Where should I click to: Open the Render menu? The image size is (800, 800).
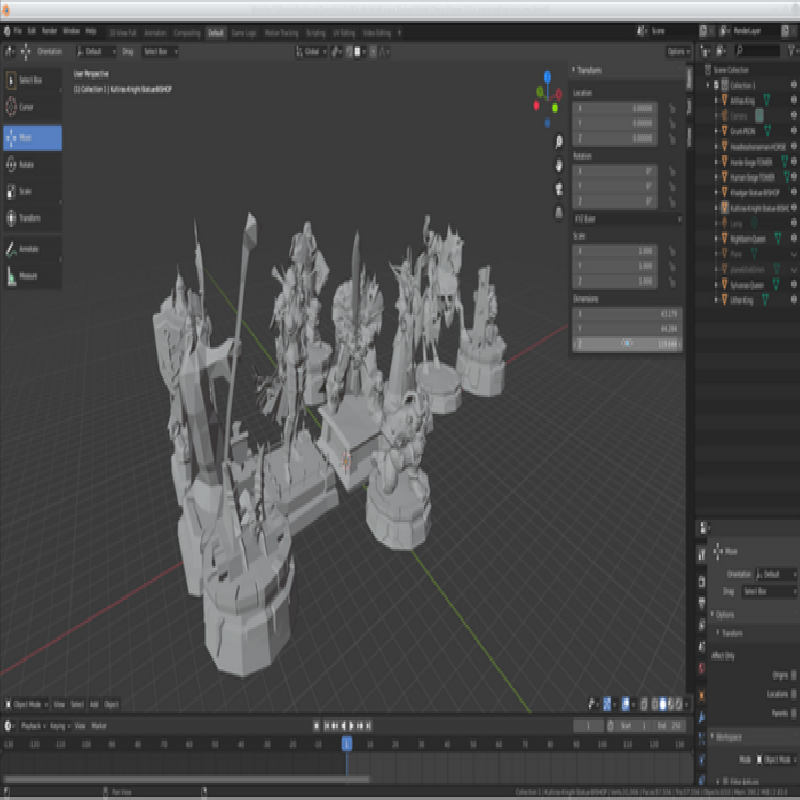(47, 31)
